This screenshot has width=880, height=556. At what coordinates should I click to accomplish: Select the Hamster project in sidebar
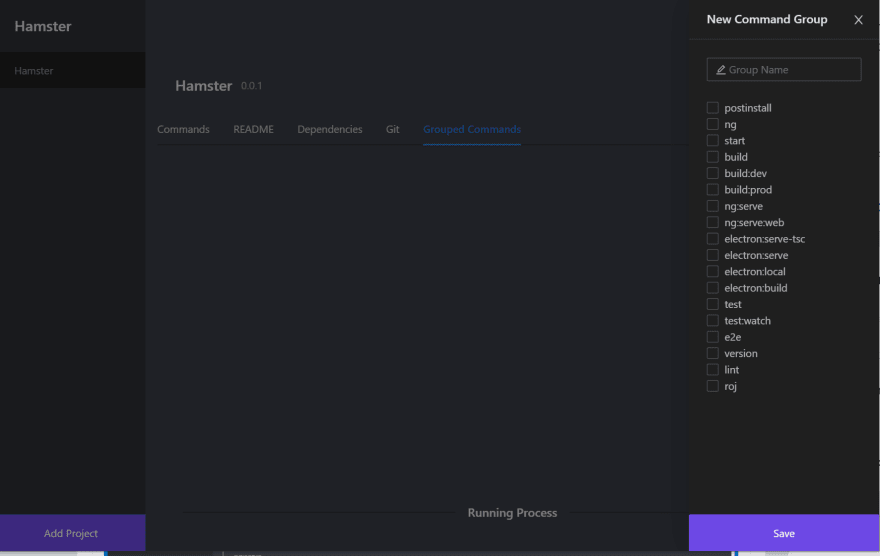[72, 70]
